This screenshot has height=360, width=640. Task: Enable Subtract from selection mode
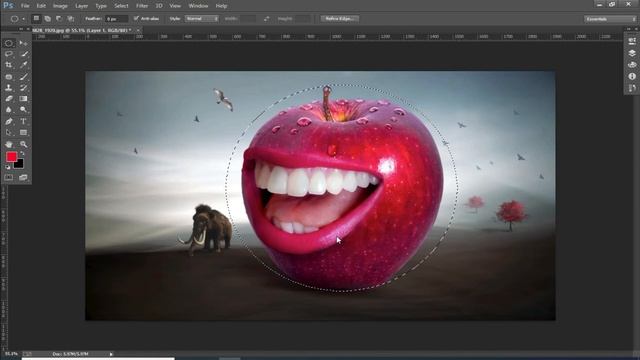click(59, 18)
